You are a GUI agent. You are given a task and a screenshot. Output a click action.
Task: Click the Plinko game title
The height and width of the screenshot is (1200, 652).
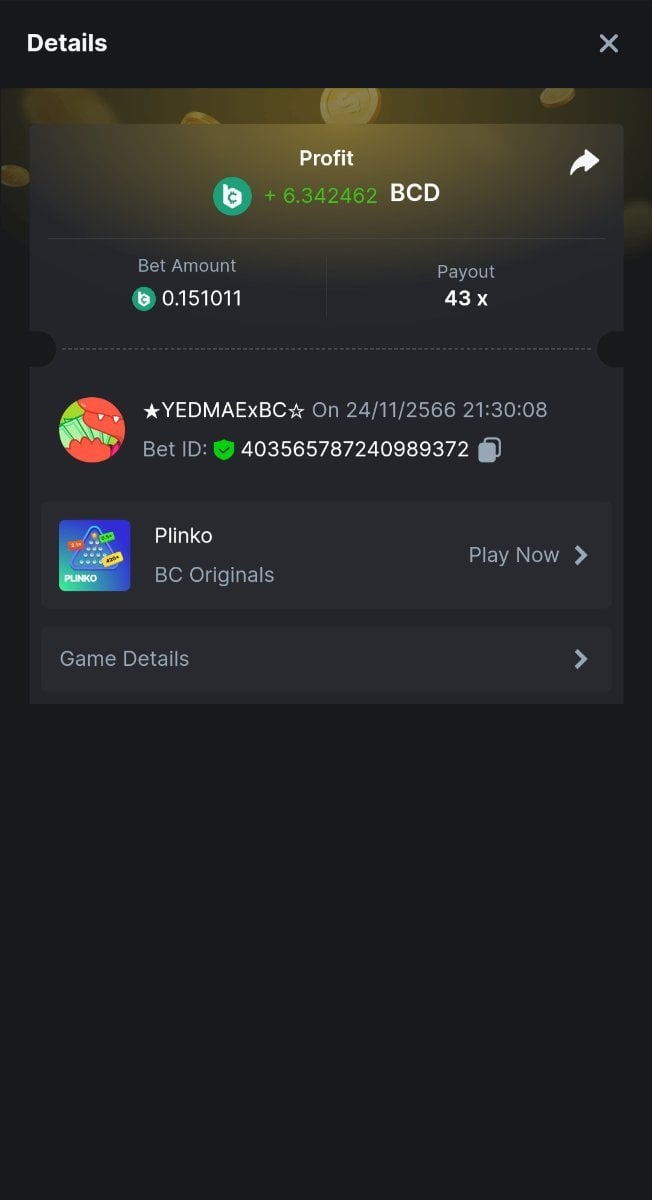pos(184,536)
